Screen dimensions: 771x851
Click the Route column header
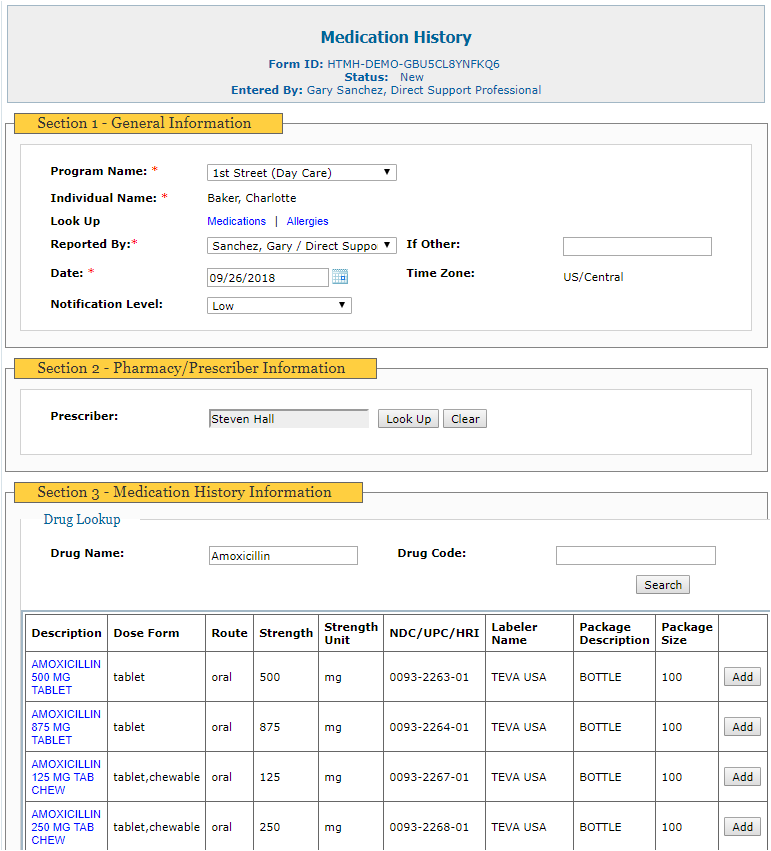229,633
